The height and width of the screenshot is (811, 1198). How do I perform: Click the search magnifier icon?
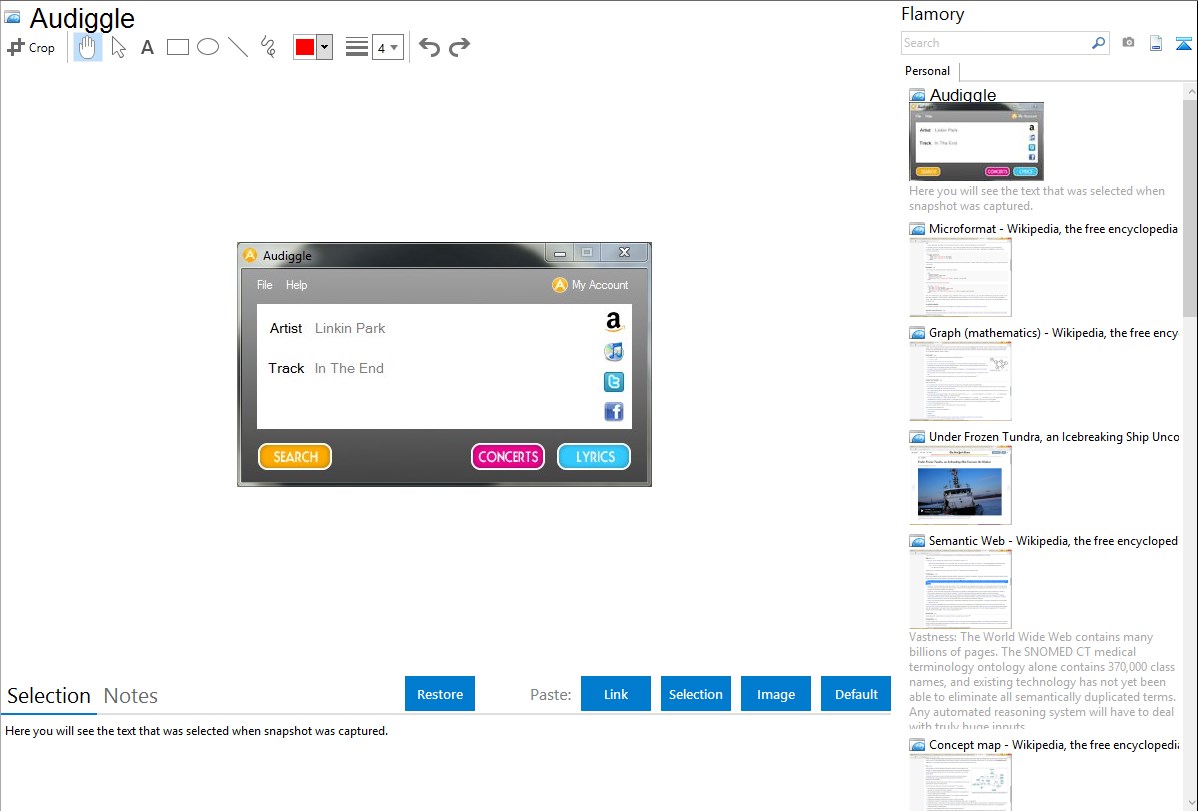(1099, 43)
